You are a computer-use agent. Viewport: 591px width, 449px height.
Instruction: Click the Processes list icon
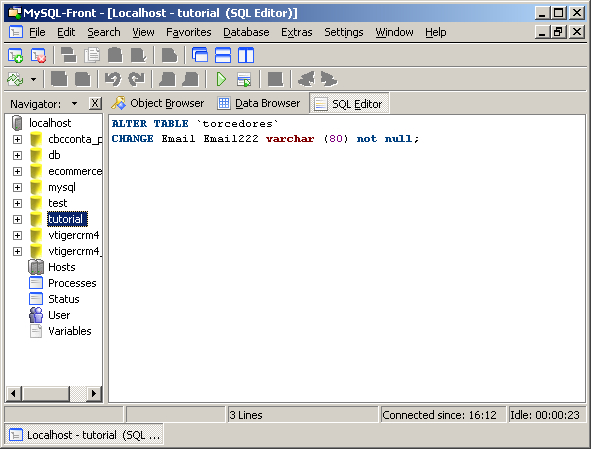36,283
